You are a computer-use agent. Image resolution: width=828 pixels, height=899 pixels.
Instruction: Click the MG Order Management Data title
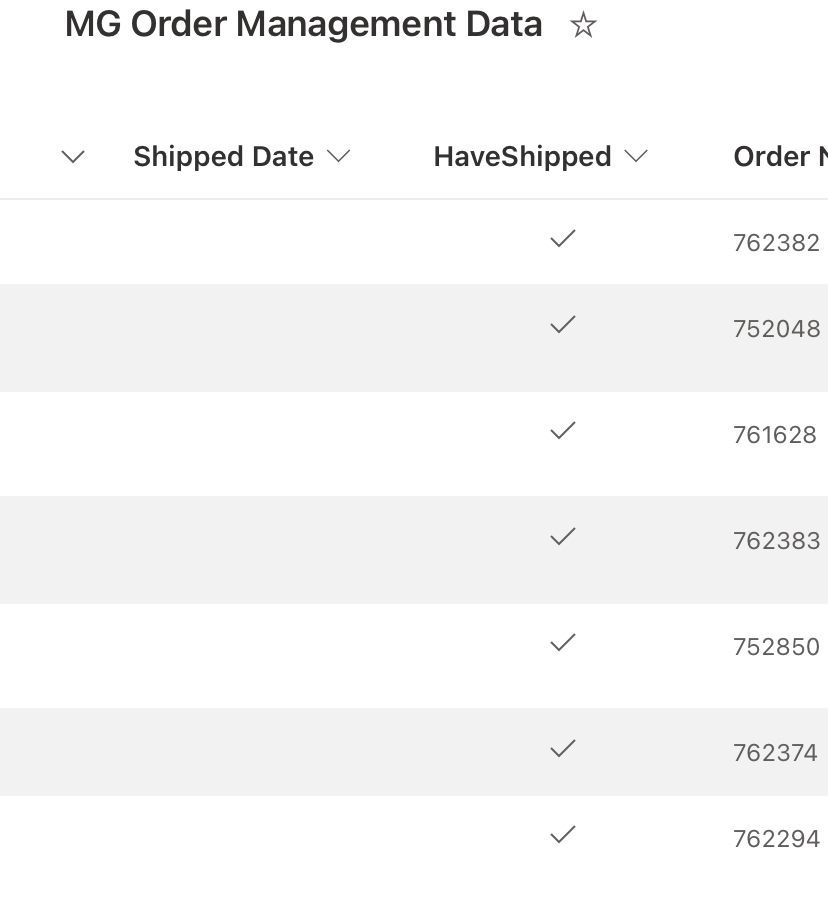click(303, 24)
